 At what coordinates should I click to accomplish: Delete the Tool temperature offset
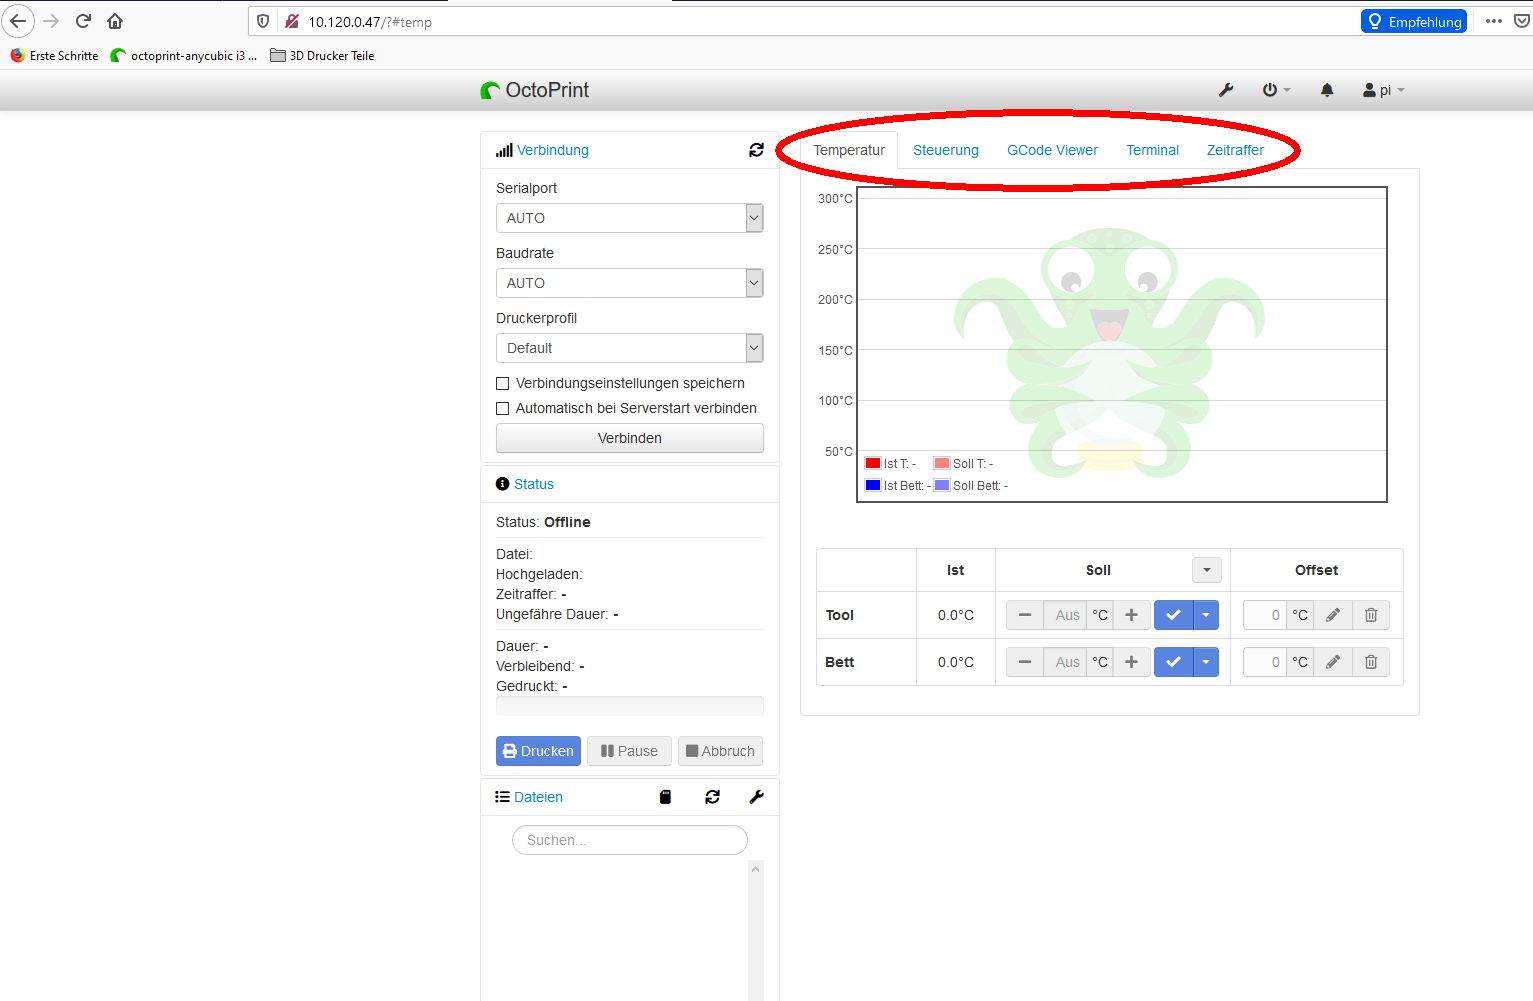[x=1371, y=615]
